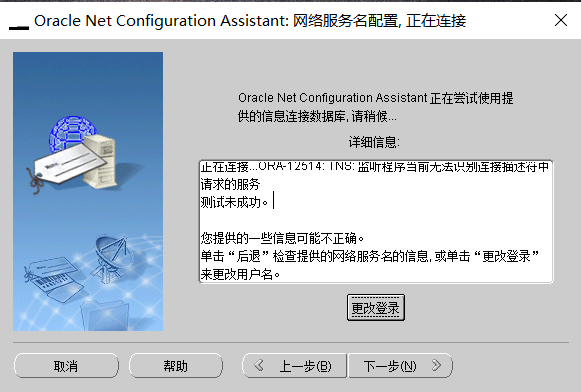Screen dimensions: 581x392
Task: Click the left chevron on the back button
Action: pos(259,365)
